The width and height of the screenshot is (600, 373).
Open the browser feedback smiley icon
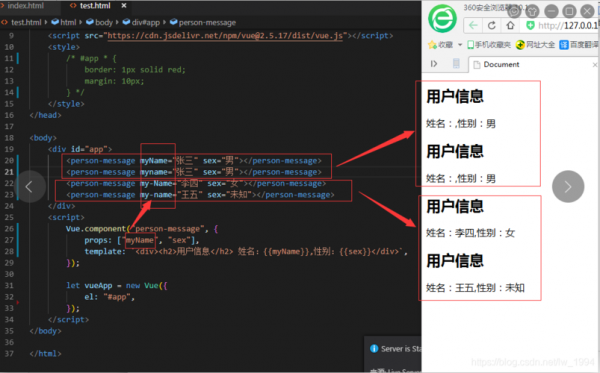[x=514, y=11]
